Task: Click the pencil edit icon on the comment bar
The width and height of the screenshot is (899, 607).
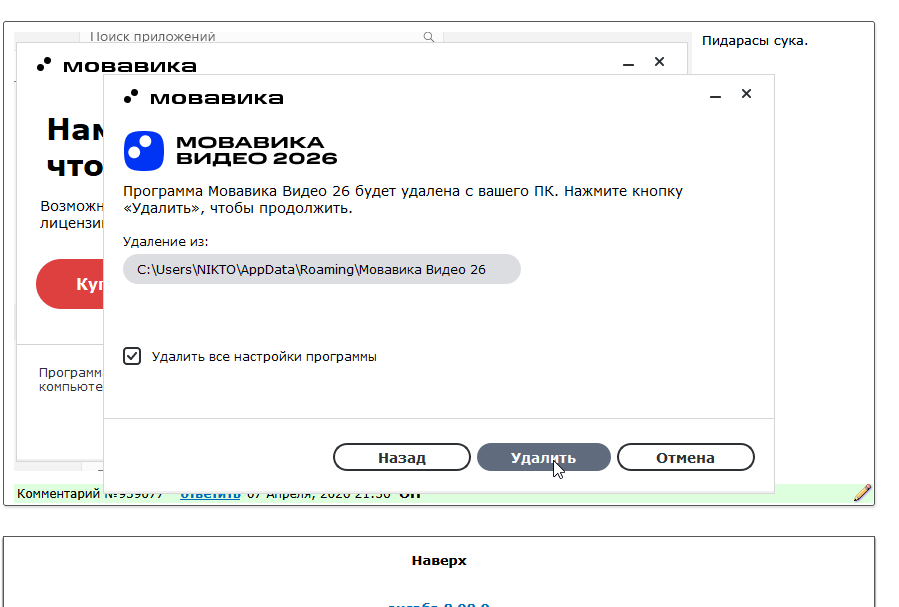Action: pyautogui.click(x=862, y=493)
